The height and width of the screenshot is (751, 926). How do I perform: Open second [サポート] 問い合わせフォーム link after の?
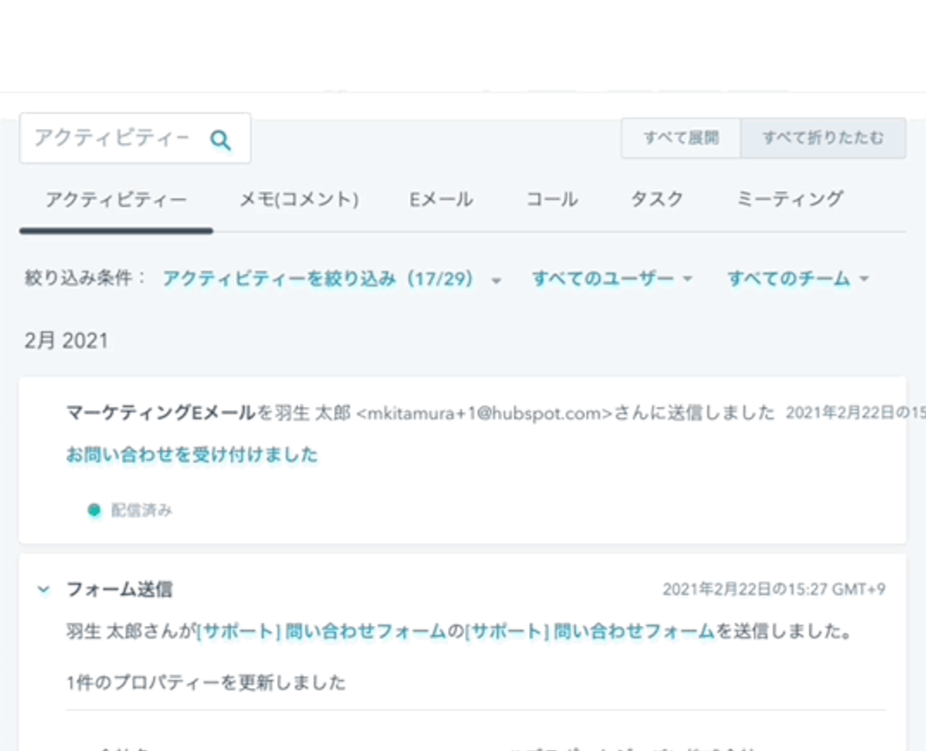tap(591, 632)
